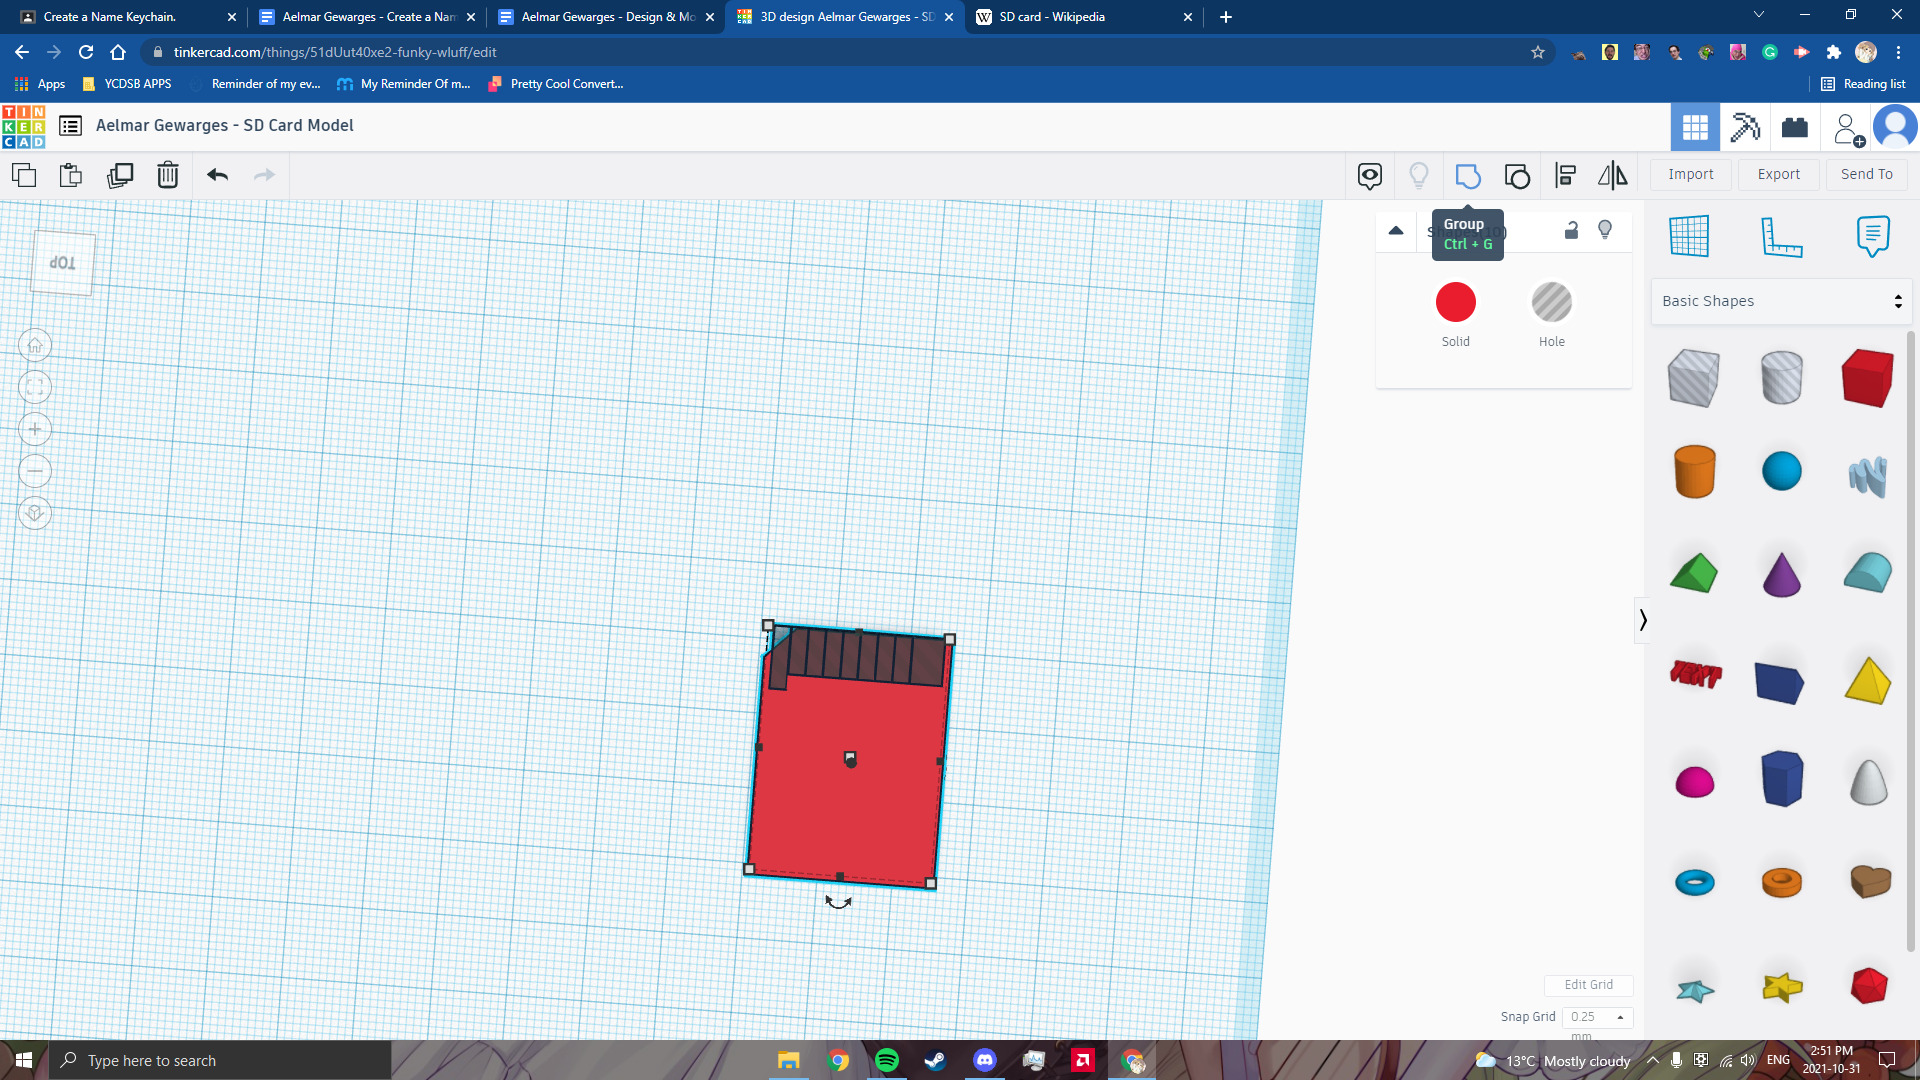Click the TOP view cube face
Screen dimensions: 1920x1080
click(63, 263)
